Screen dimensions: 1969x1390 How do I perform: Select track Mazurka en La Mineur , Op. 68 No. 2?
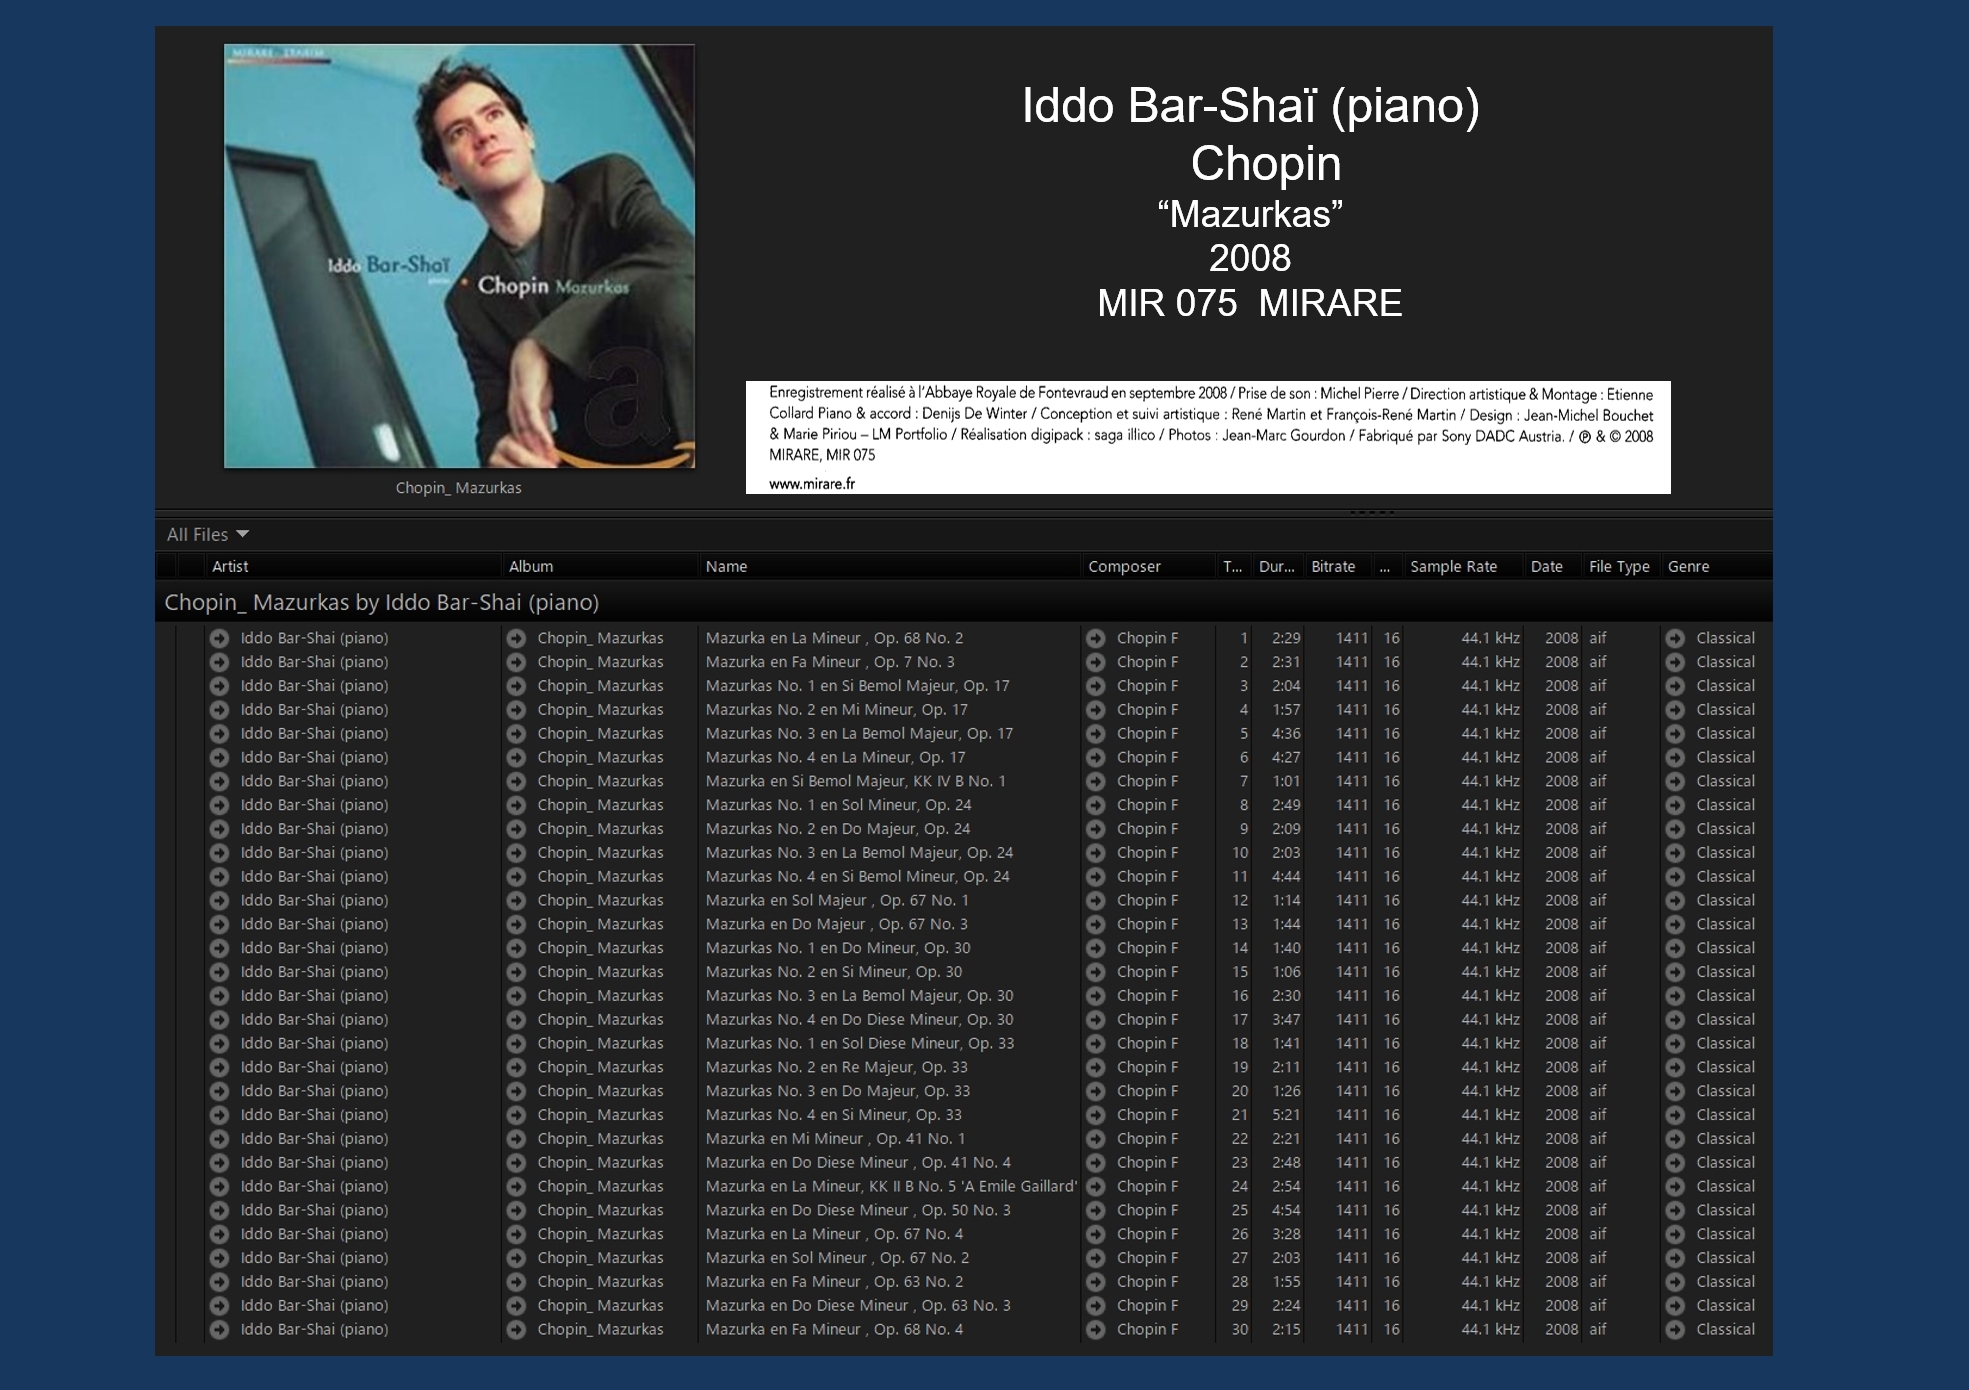click(834, 638)
